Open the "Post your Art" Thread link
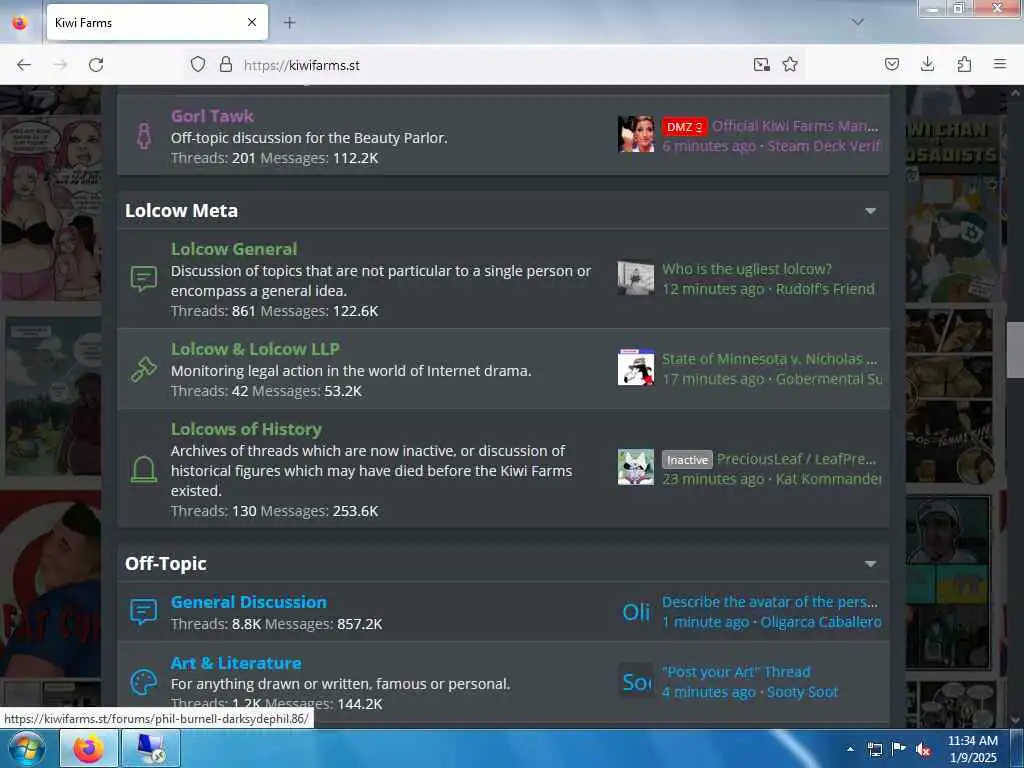This screenshot has height=768, width=1024. click(736, 672)
